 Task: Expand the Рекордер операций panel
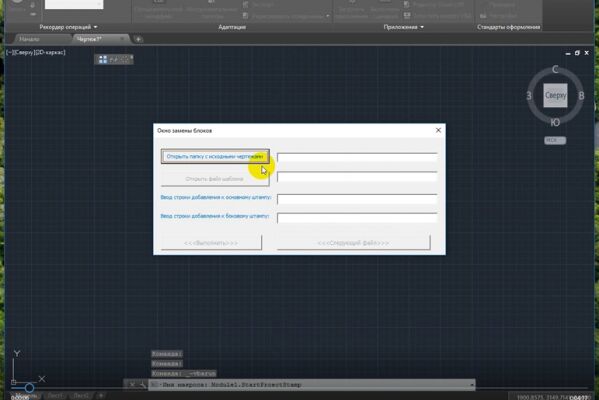pos(68,27)
